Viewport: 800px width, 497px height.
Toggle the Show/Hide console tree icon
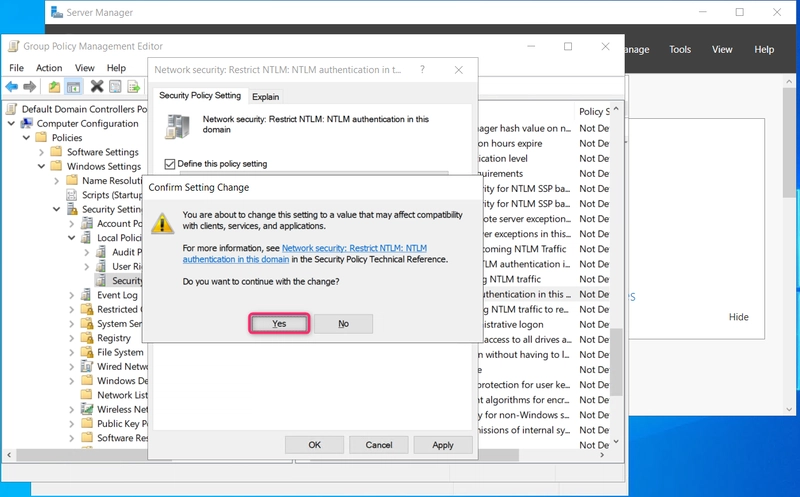click(x=73, y=87)
